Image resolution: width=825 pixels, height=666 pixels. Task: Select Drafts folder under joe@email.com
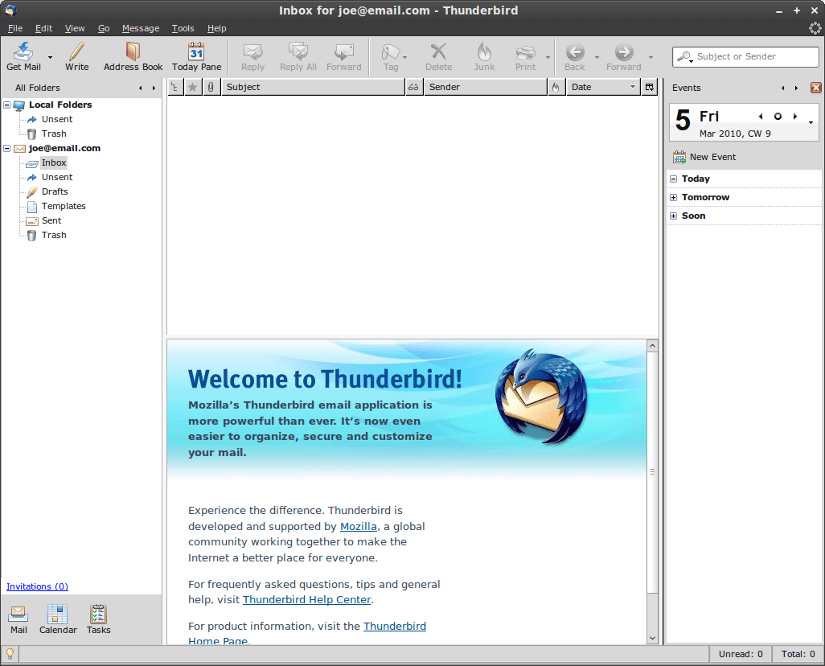pos(55,192)
